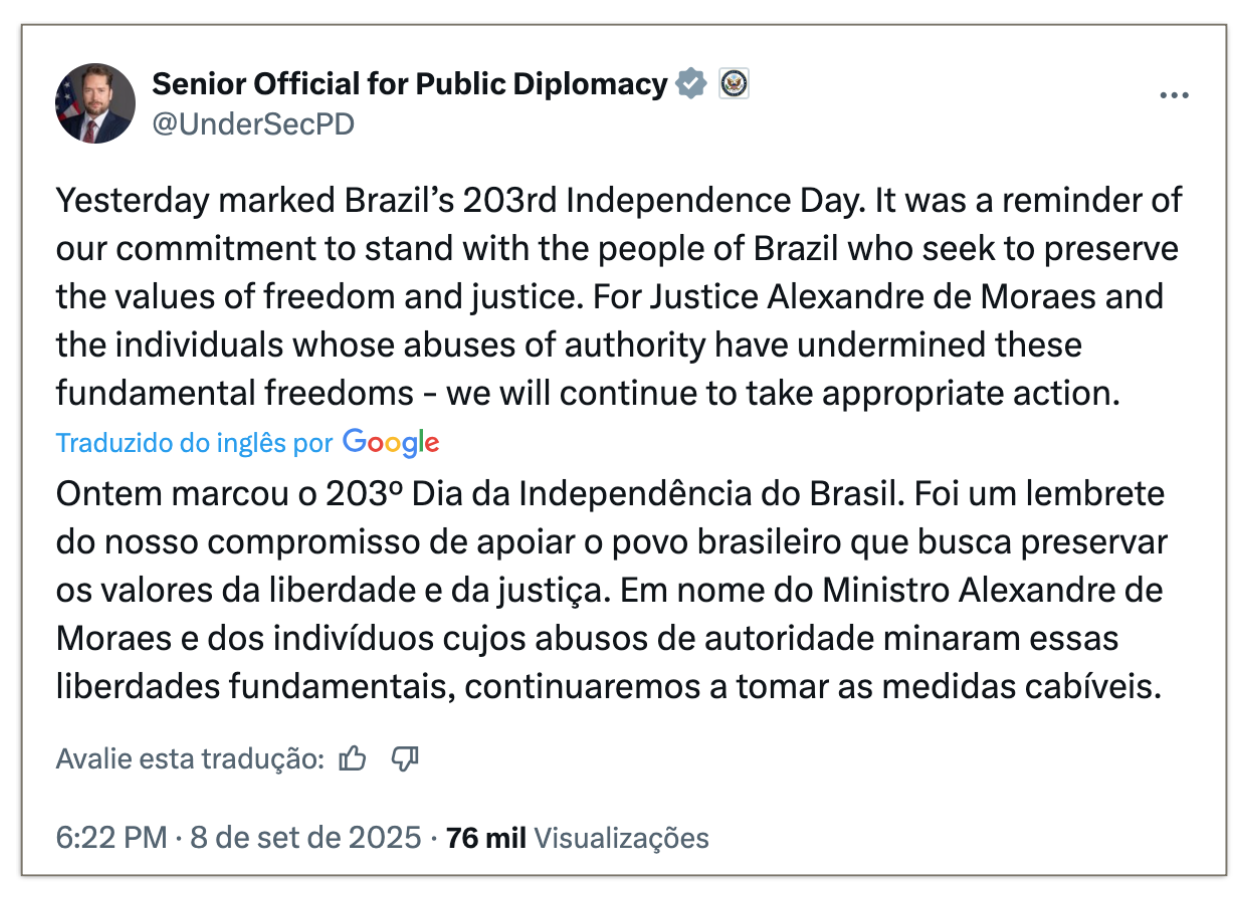1246x898 pixels.
Task: Open the author's profile picture
Action: click(x=95, y=104)
